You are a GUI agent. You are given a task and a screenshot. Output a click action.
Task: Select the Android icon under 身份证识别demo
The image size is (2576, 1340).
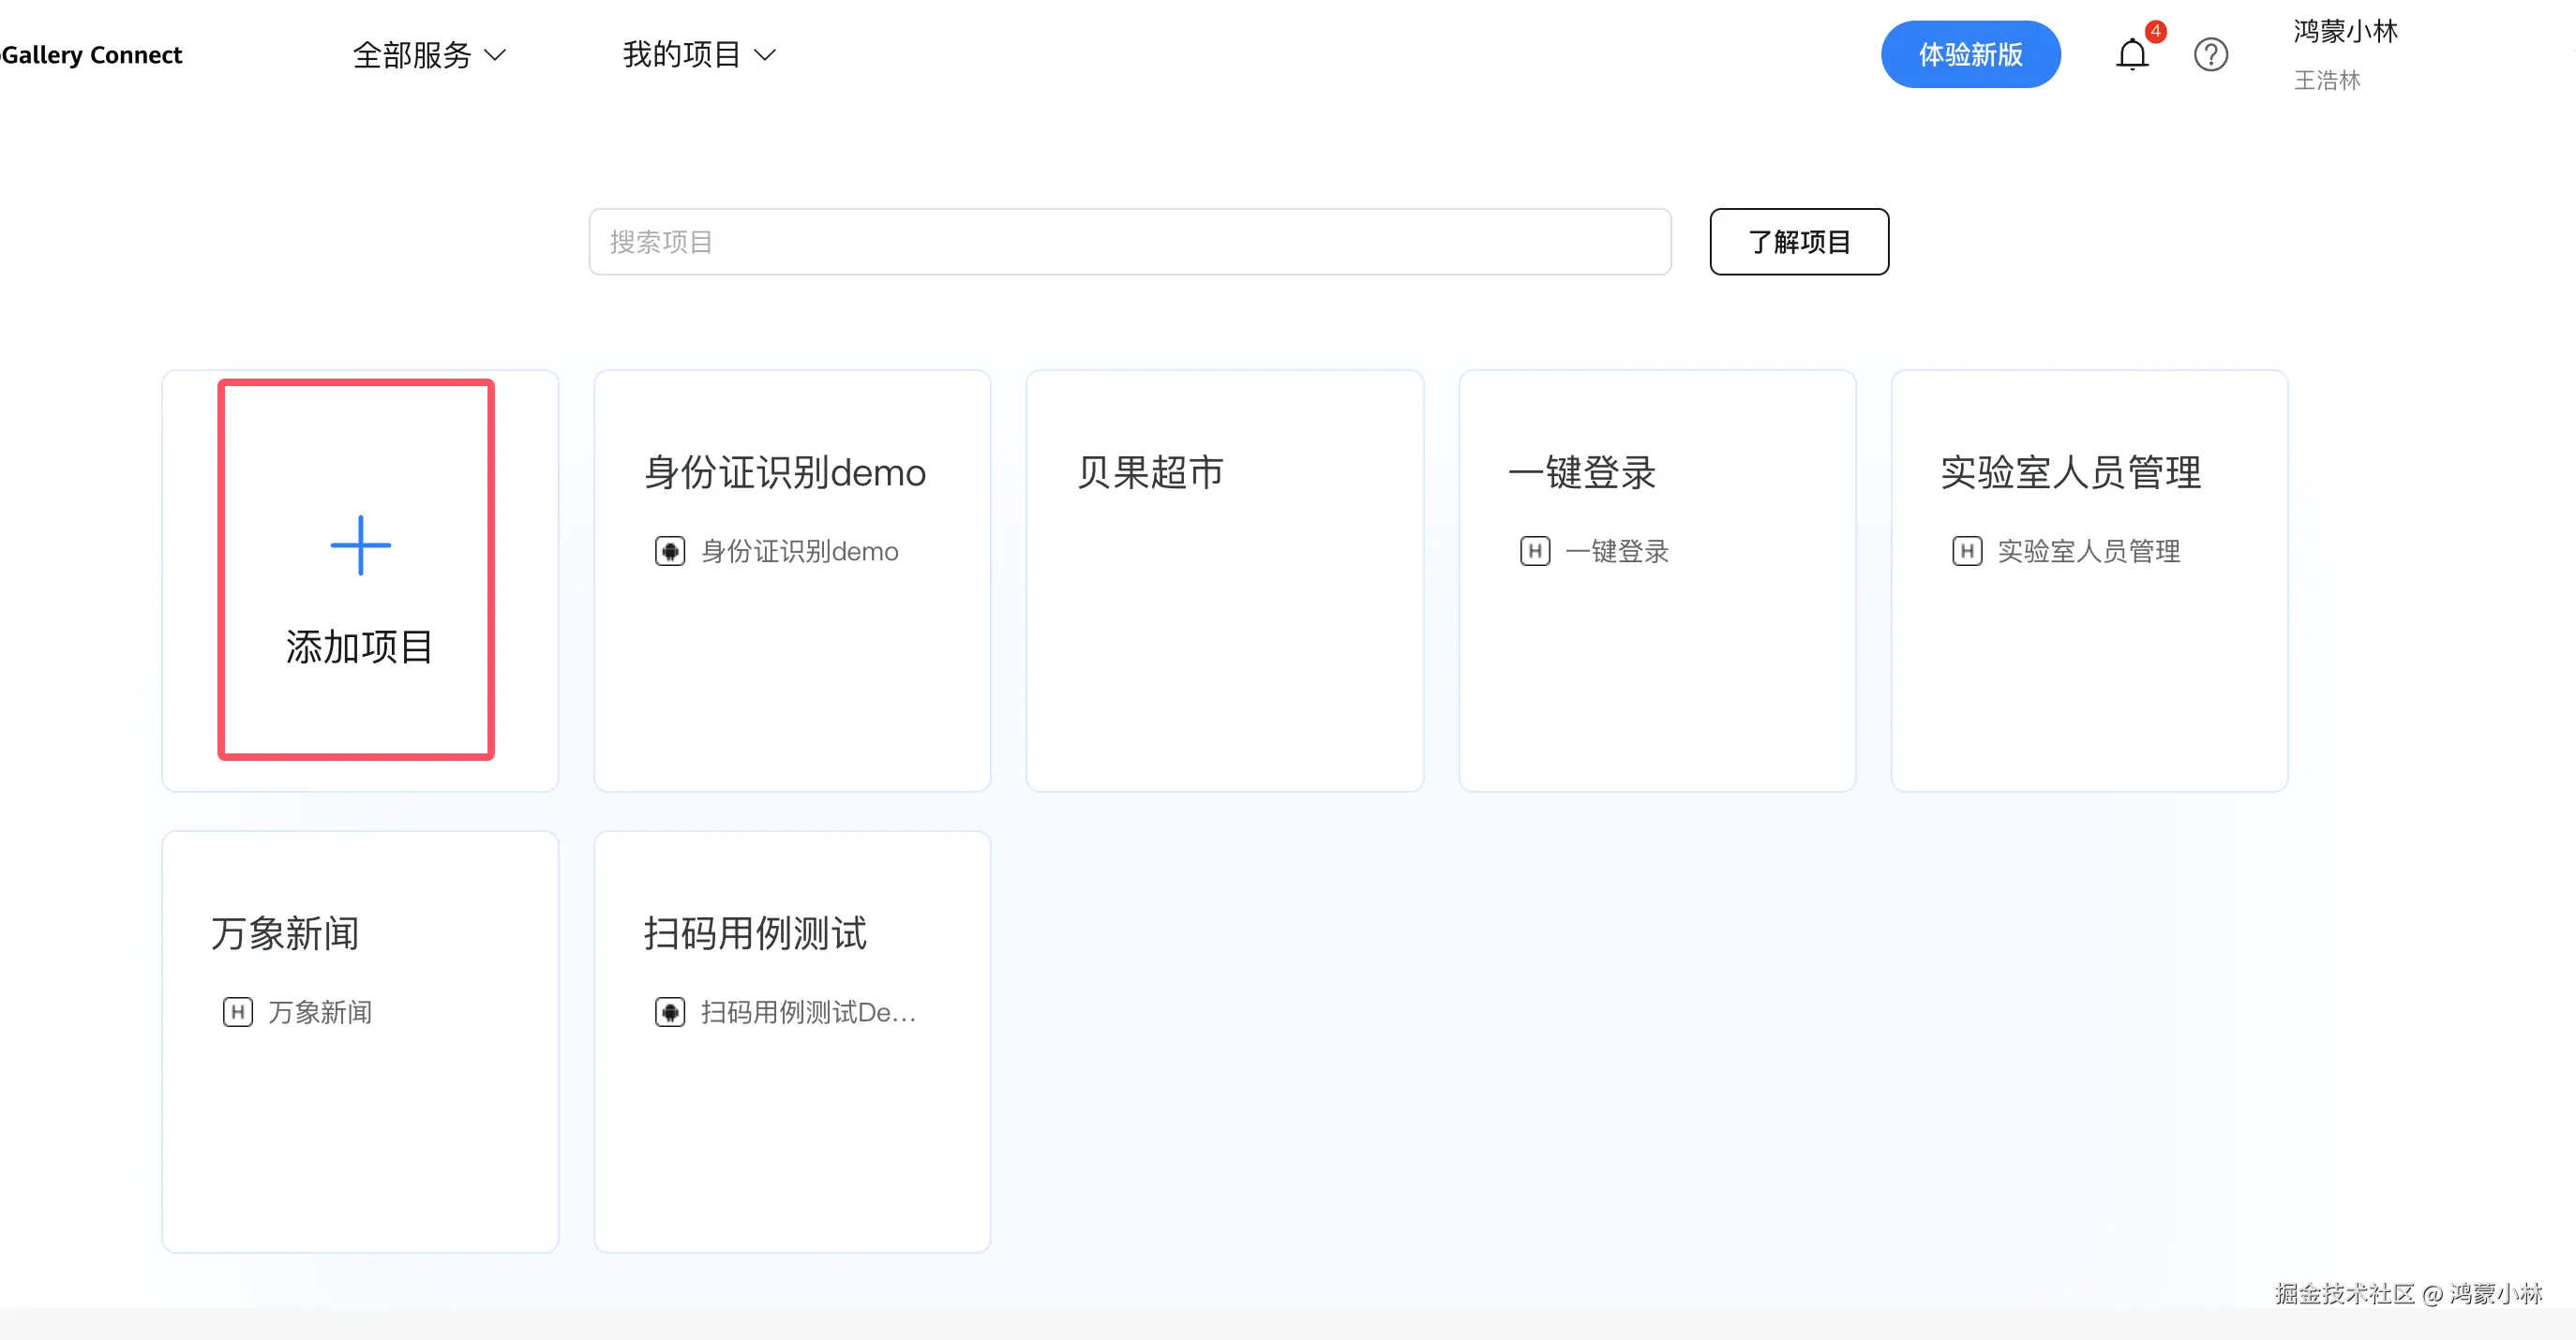(x=668, y=551)
